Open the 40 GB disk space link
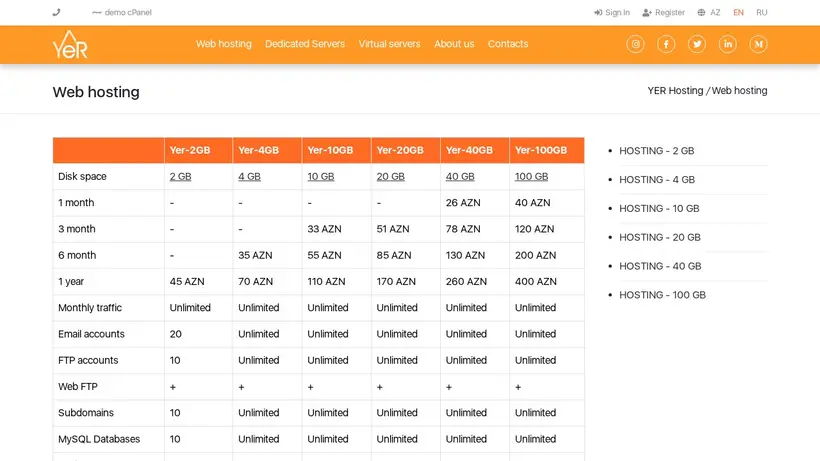 (x=460, y=177)
